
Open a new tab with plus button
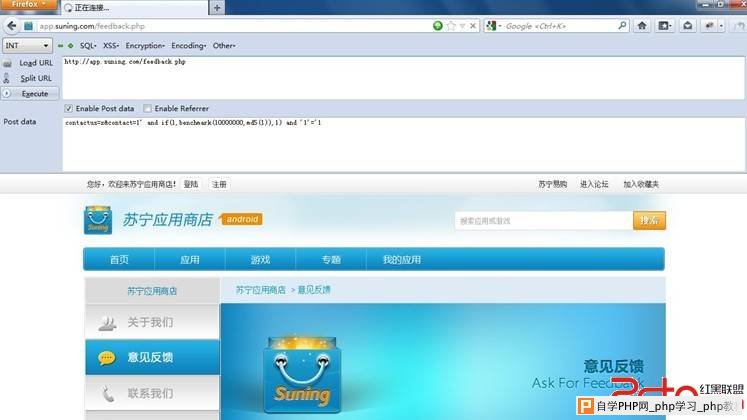coord(217,8)
